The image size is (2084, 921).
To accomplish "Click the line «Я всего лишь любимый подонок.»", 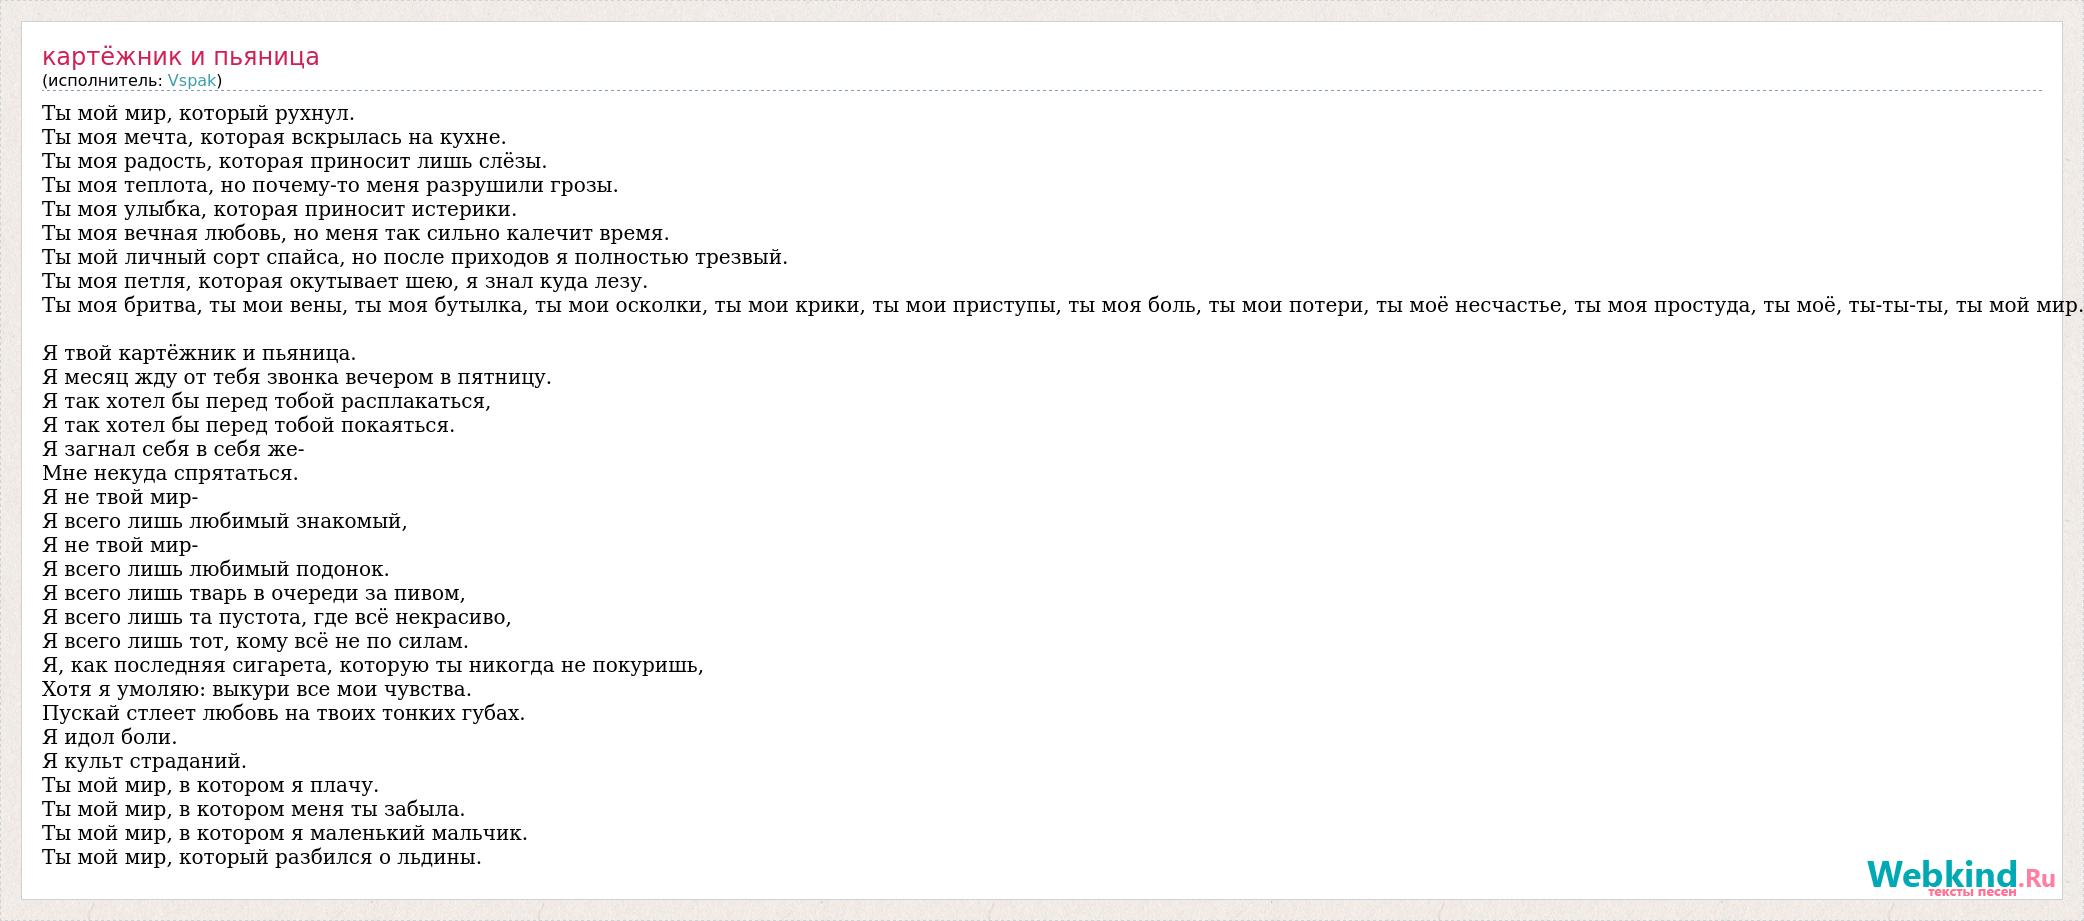I will pyautogui.click(x=216, y=569).
